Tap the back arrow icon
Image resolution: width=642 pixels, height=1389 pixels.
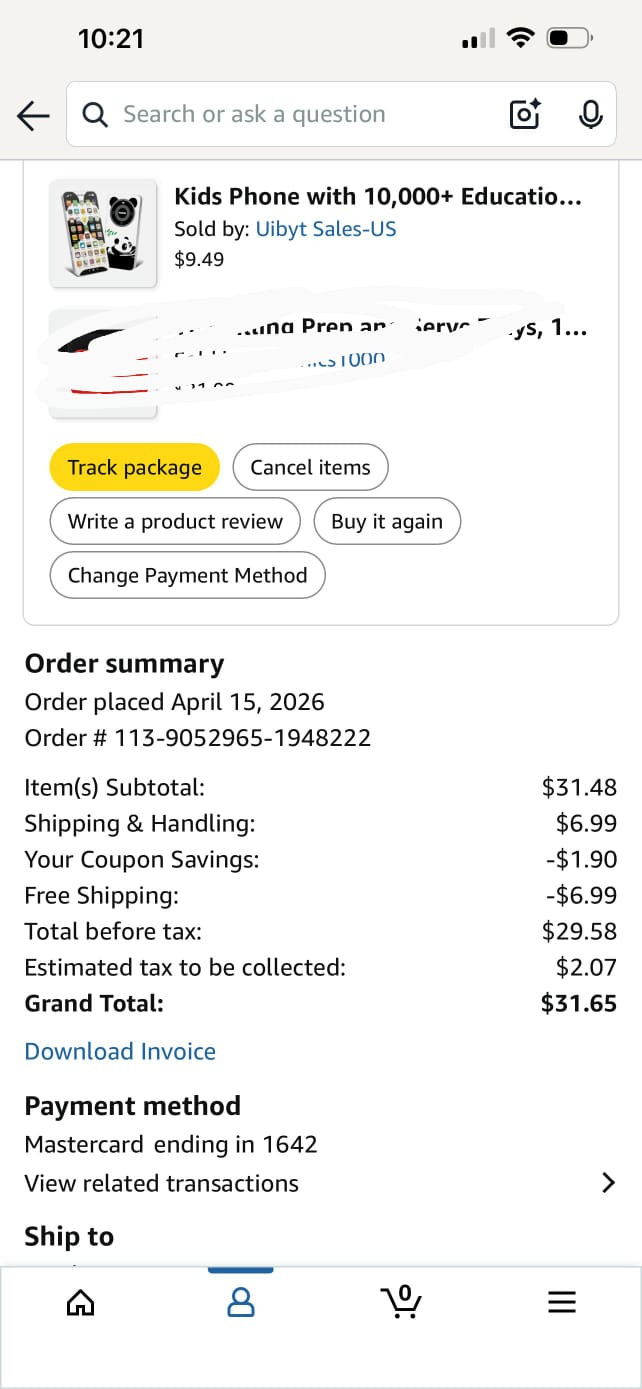pos(33,115)
